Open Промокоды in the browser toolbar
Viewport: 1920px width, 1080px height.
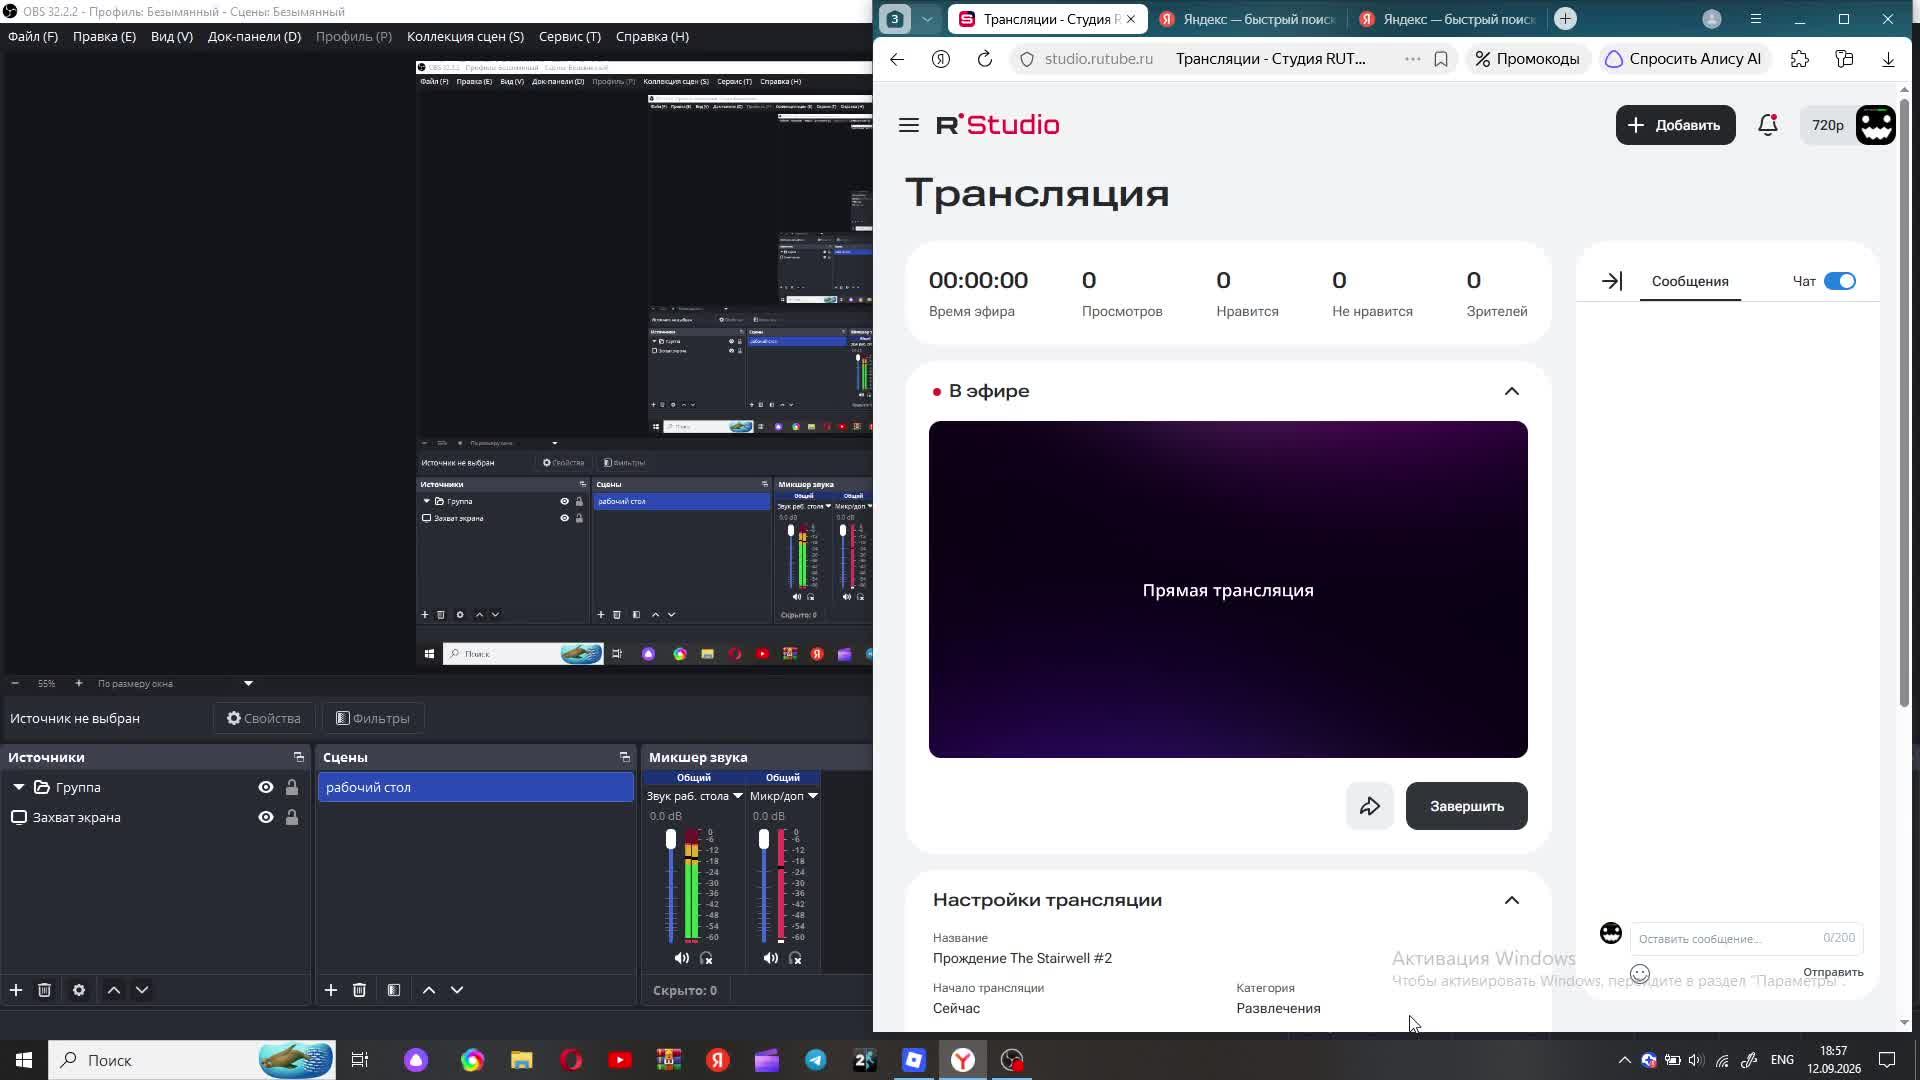tap(1528, 59)
